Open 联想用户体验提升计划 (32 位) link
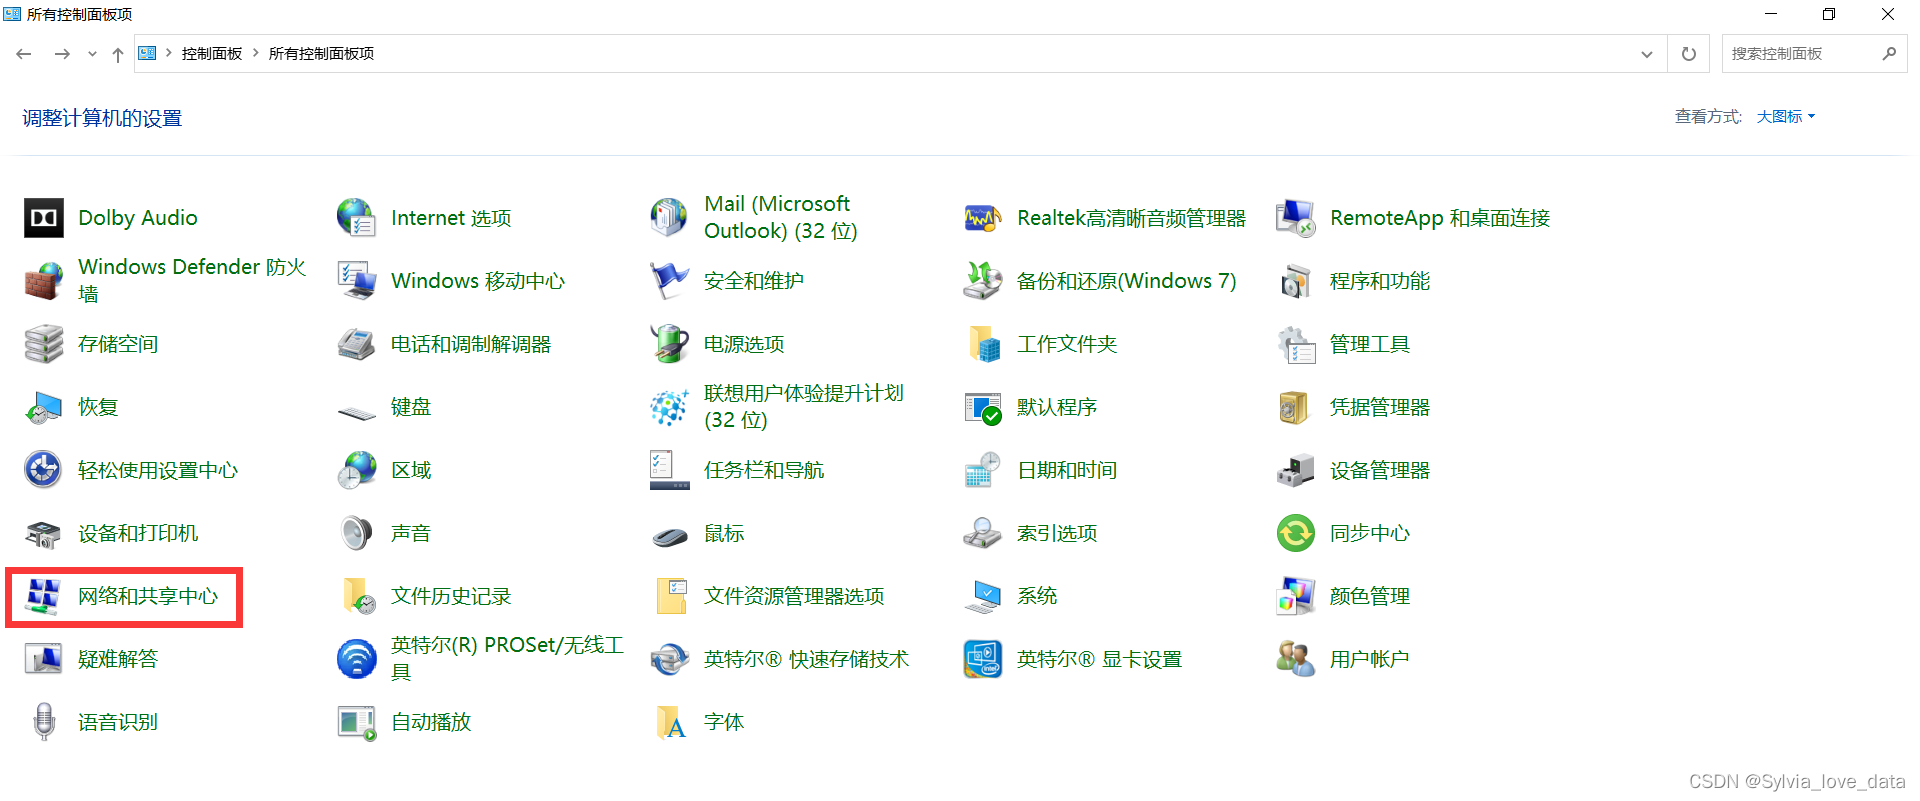This screenshot has width=1920, height=801. coord(804,407)
